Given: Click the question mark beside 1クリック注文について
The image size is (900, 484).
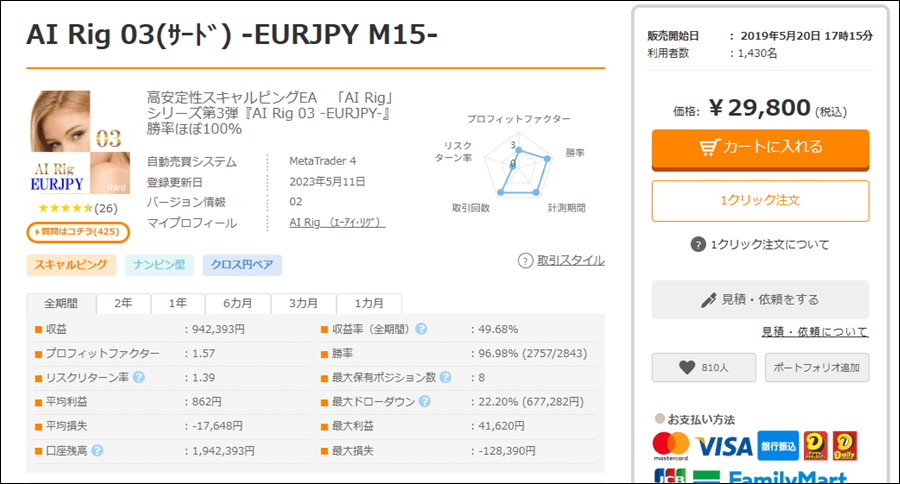Looking at the screenshot, I should (698, 245).
